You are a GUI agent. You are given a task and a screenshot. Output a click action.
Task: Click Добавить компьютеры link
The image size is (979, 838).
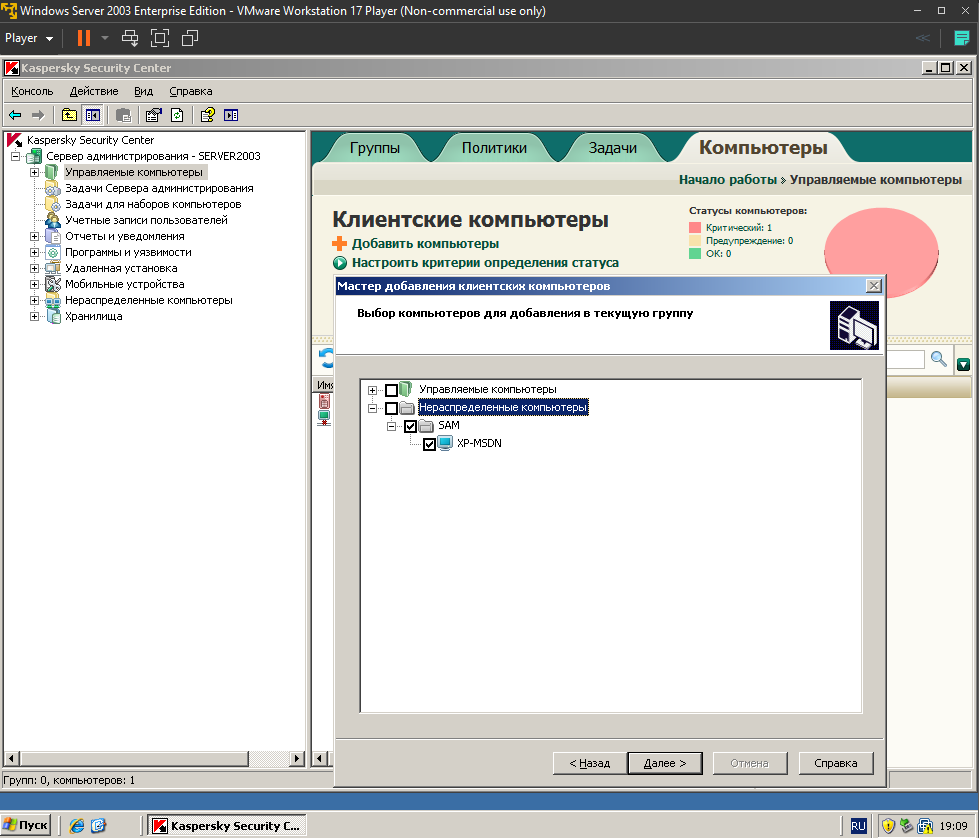425,244
